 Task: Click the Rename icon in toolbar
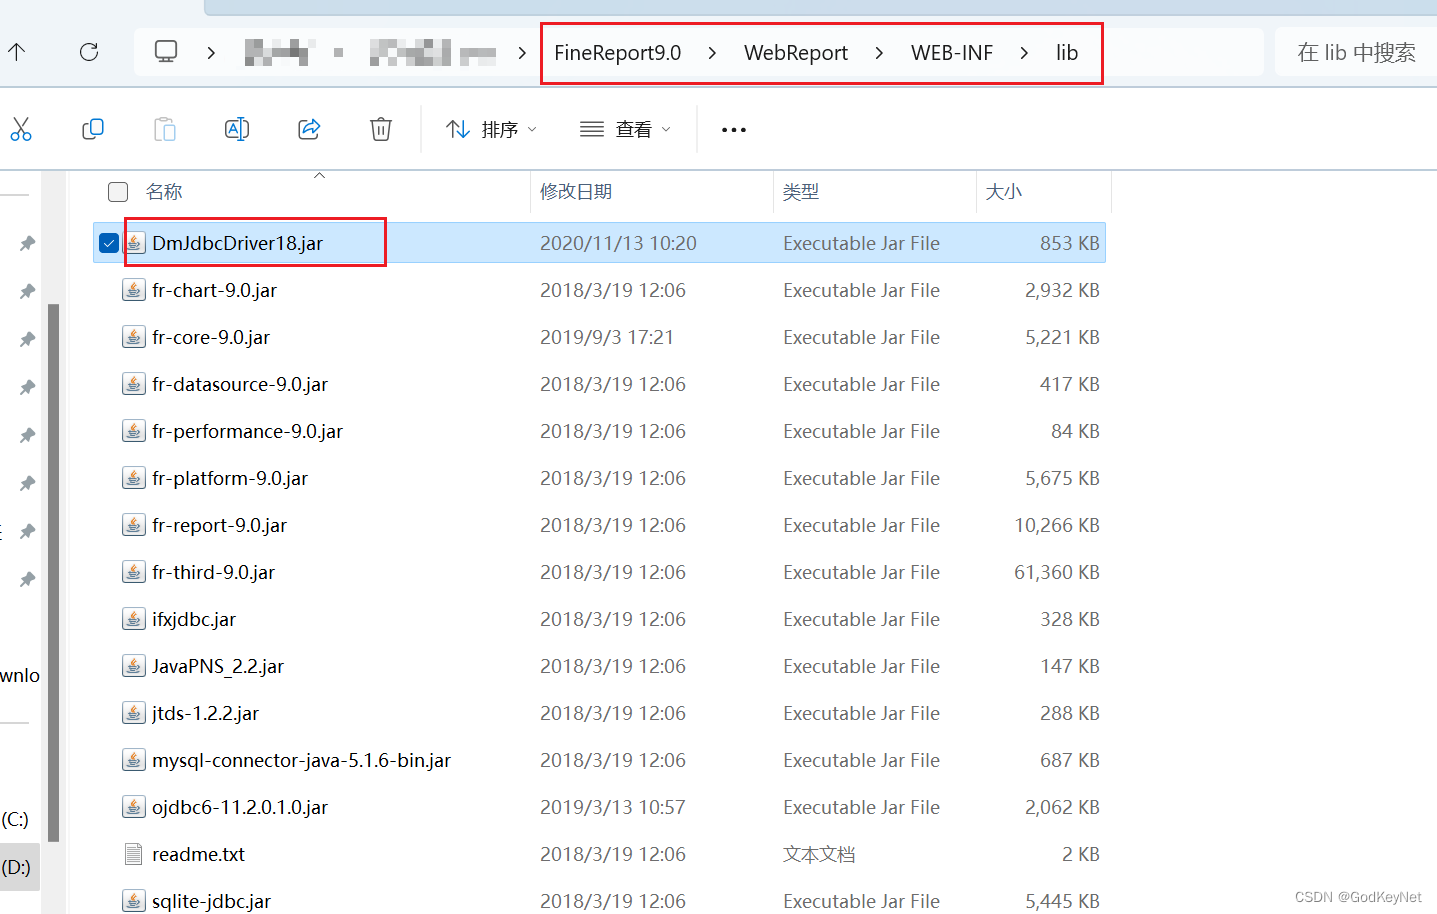pyautogui.click(x=237, y=129)
